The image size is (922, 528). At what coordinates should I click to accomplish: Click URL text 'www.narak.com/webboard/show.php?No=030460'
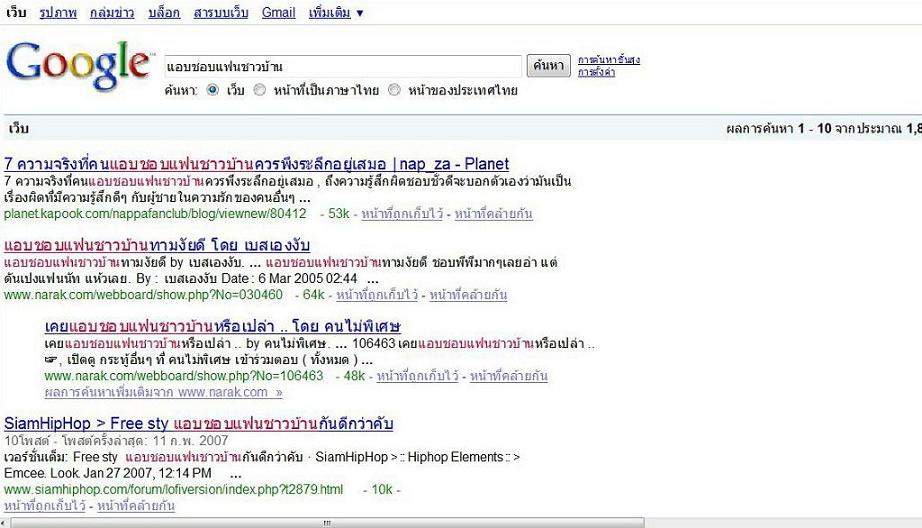point(143,295)
